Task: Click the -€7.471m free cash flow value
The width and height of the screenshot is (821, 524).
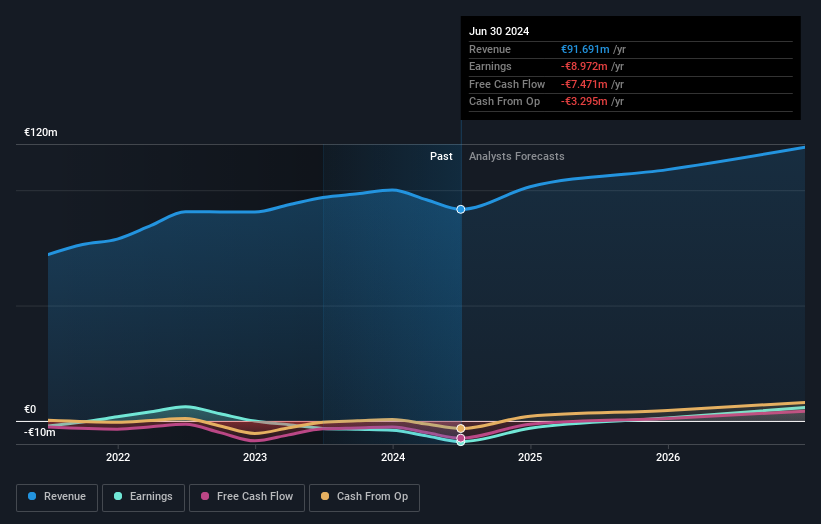Action: coord(584,84)
